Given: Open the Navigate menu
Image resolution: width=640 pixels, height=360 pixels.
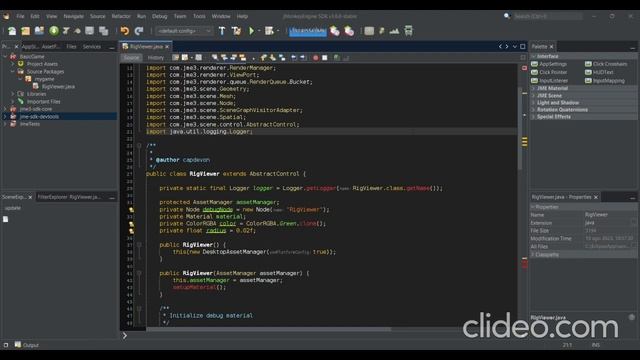Looking at the screenshot, I should (73, 16).
